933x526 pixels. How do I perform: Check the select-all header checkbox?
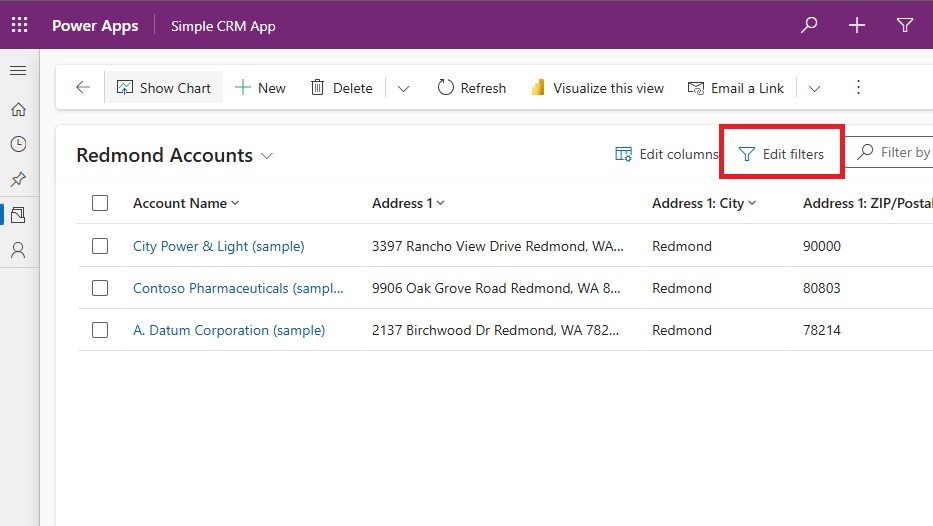pyautogui.click(x=100, y=203)
